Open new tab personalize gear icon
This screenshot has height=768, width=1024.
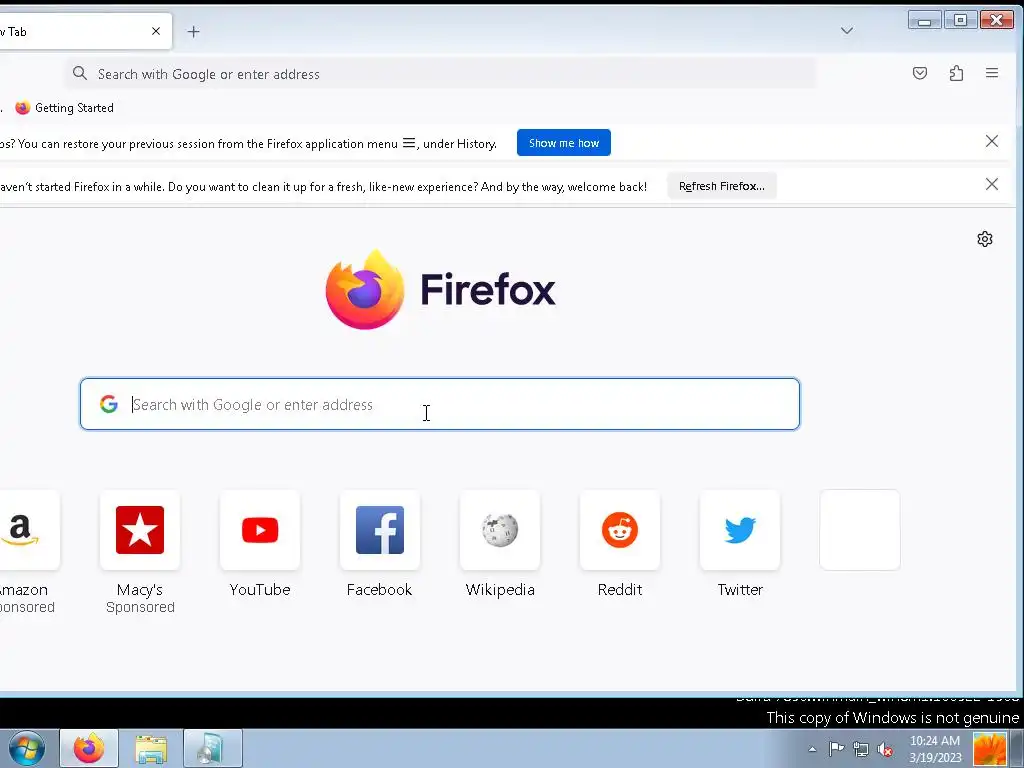(x=985, y=239)
